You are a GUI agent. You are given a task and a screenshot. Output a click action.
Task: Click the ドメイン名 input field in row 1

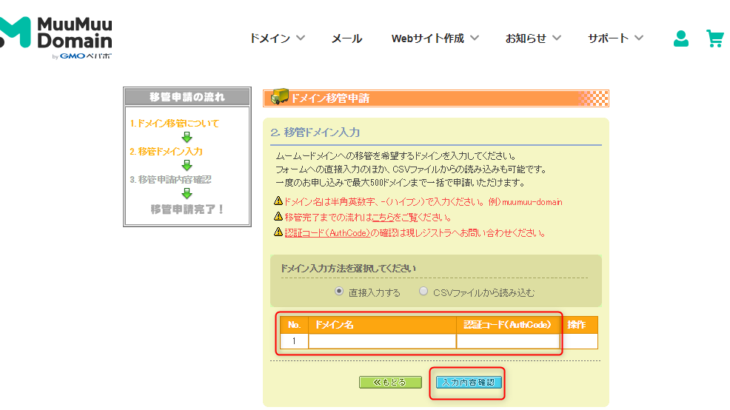point(382,341)
